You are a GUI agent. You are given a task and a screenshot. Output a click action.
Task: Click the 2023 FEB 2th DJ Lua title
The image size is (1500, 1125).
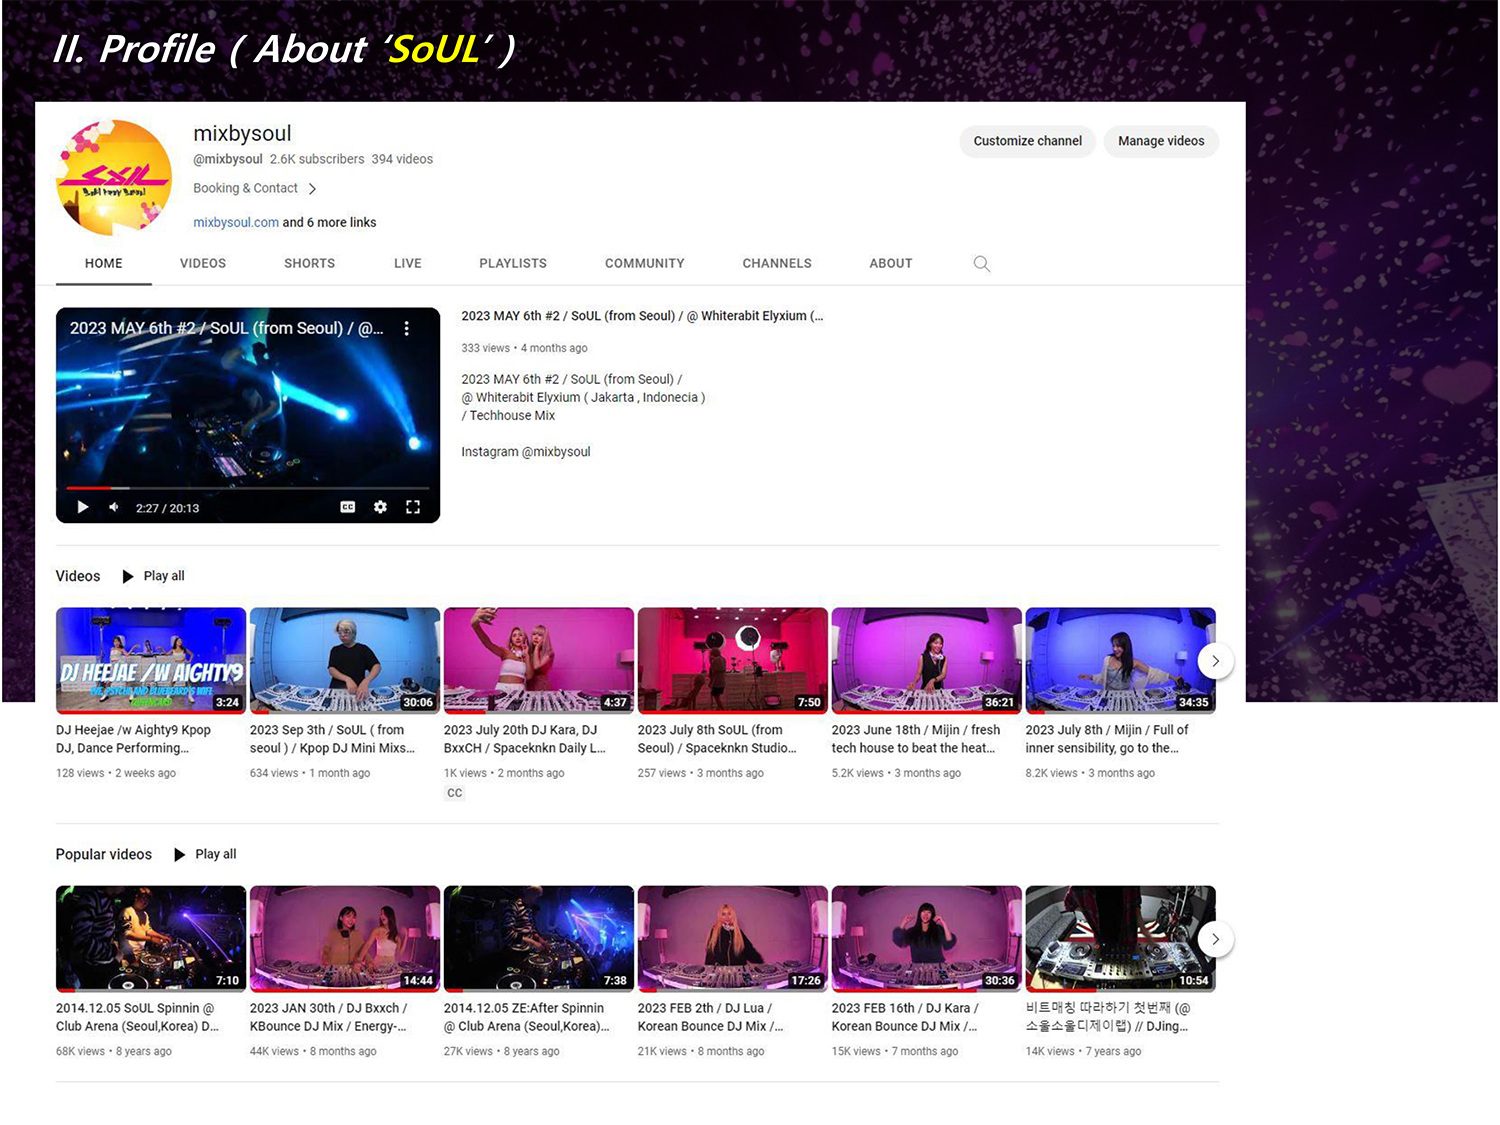pos(711,1017)
